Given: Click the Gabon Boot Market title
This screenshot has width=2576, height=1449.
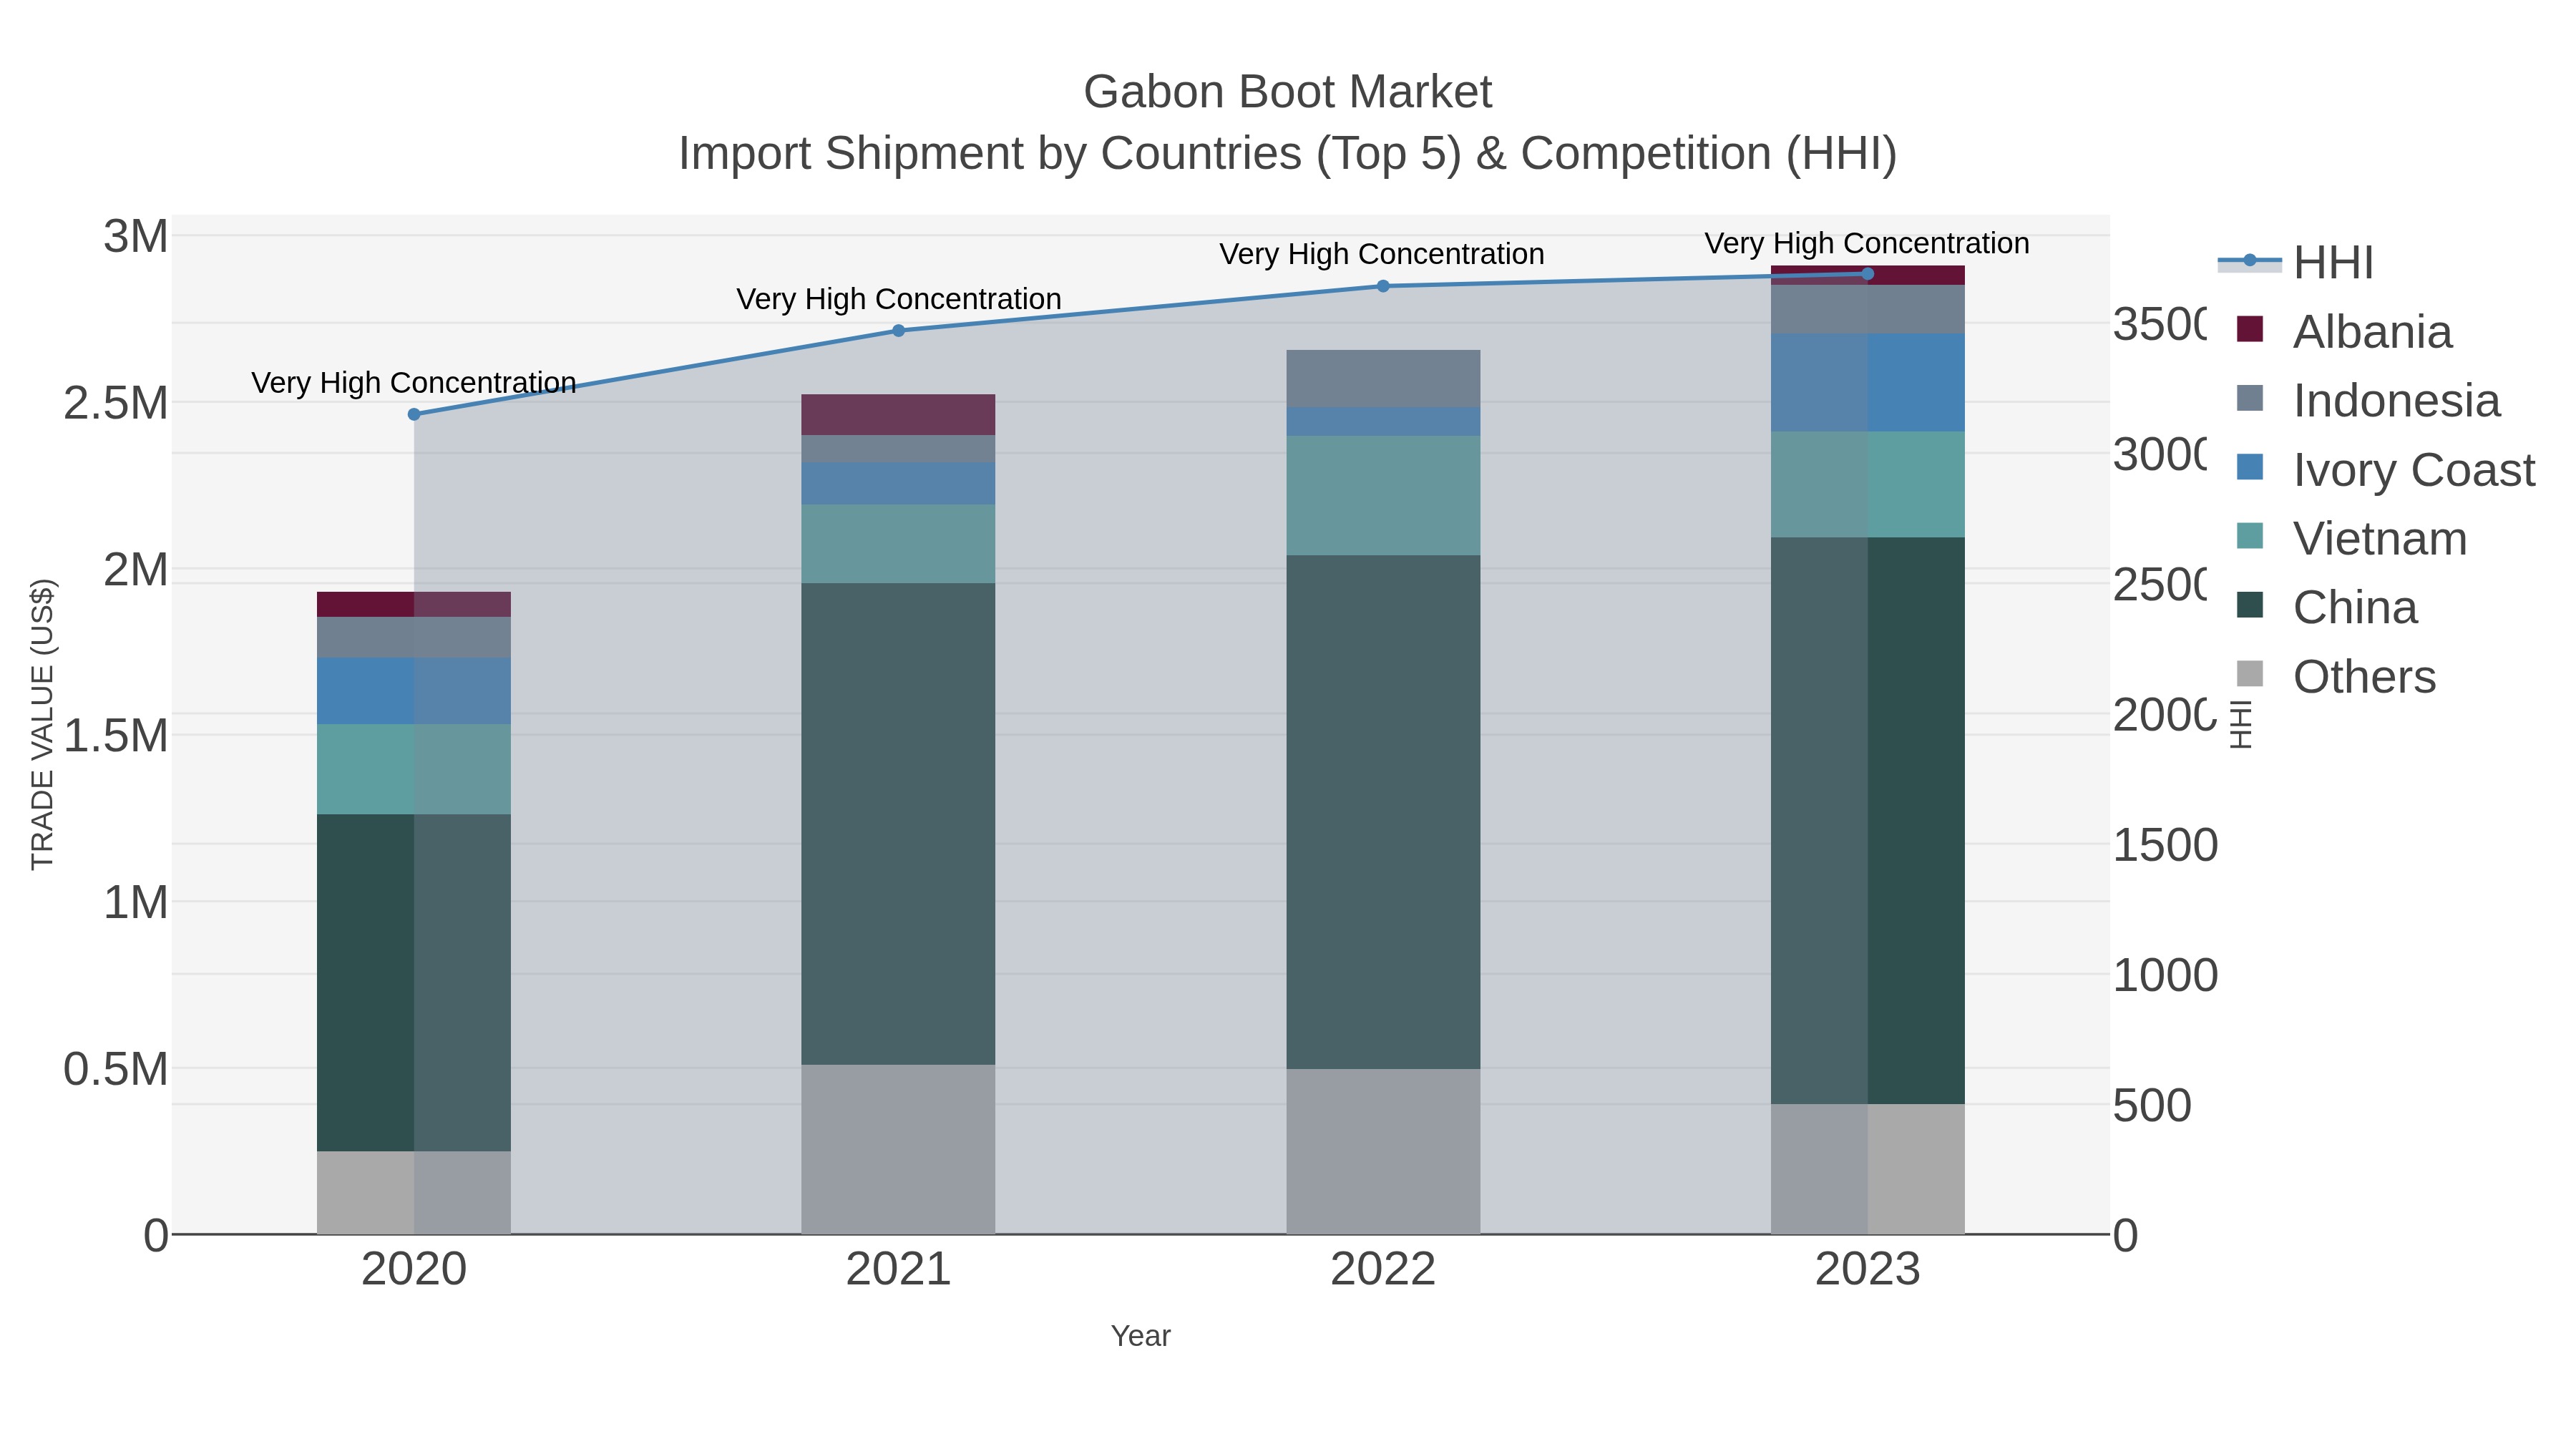Looking at the screenshot, I should tap(1288, 92).
